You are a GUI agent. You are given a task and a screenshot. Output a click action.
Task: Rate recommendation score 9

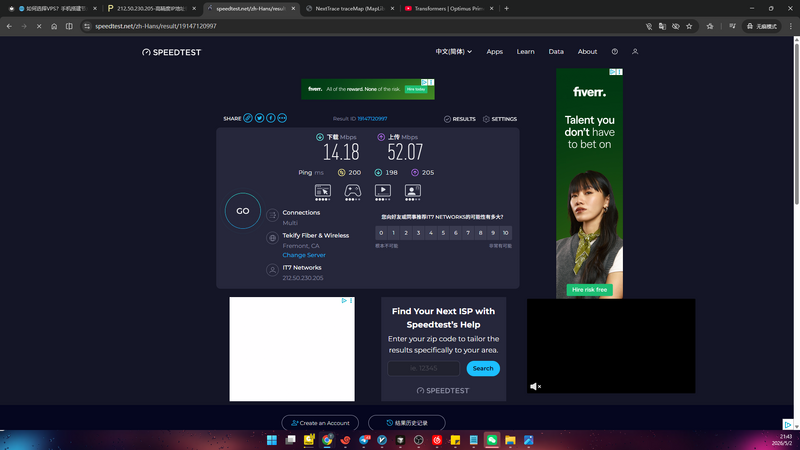point(493,233)
